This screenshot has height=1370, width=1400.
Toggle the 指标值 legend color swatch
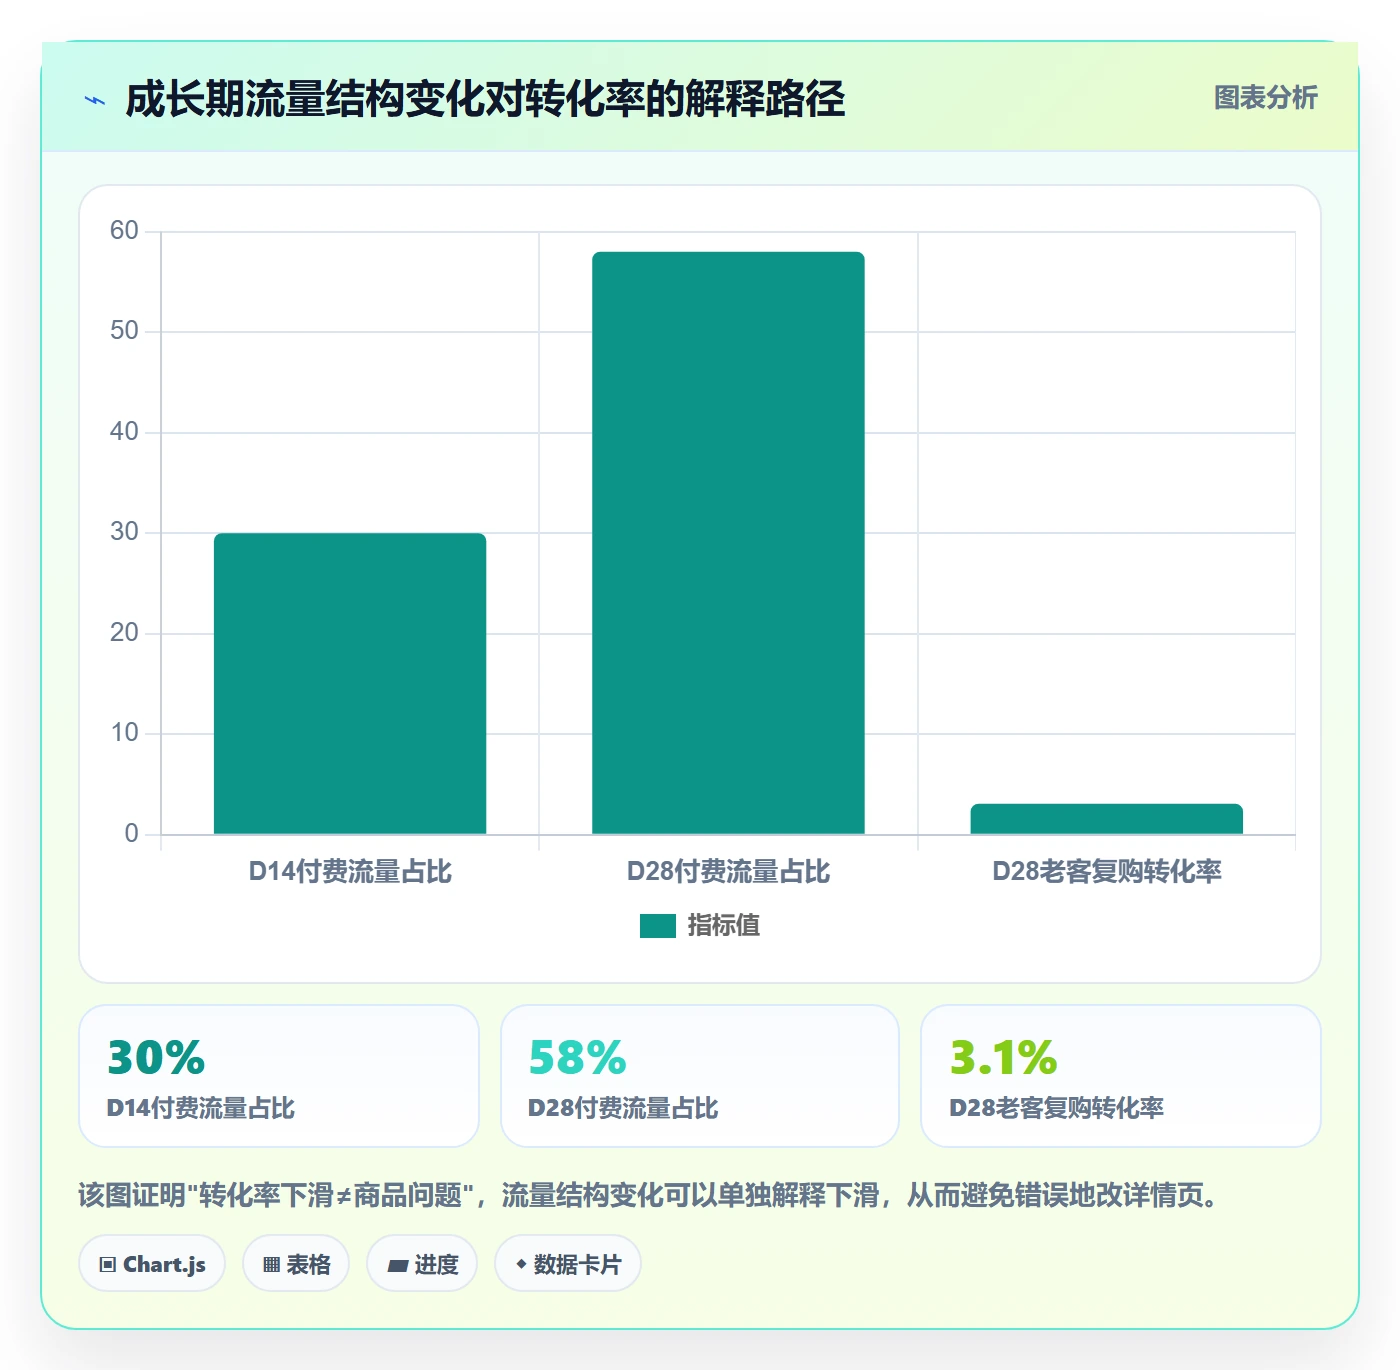tap(657, 926)
